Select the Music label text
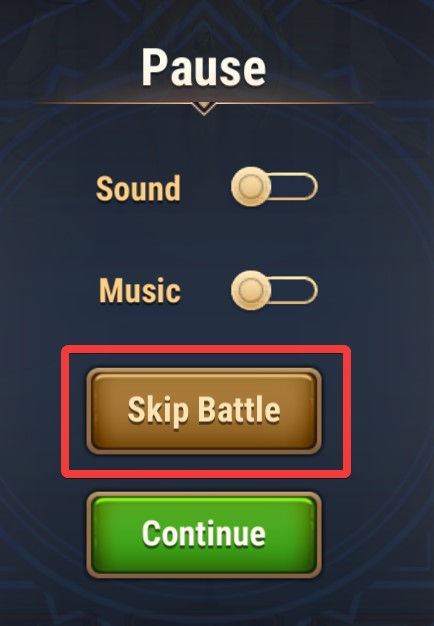The width and height of the screenshot is (434, 626). click(140, 291)
